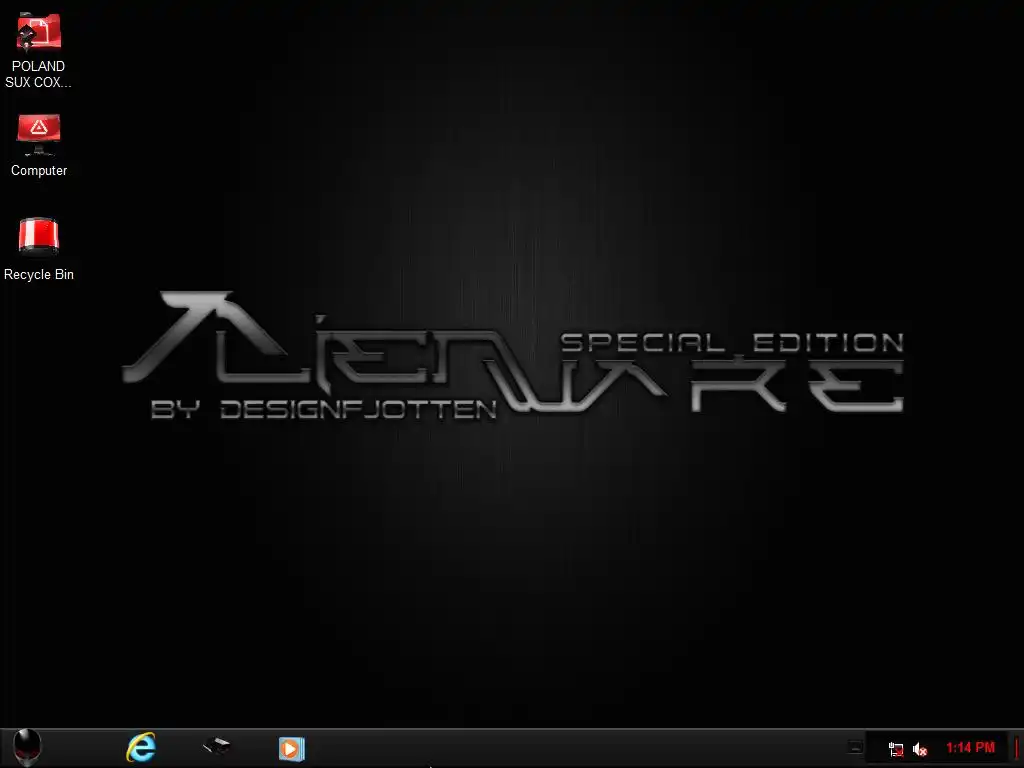Click the network status tray icon
Viewport: 1024px width, 768px height.
point(896,748)
